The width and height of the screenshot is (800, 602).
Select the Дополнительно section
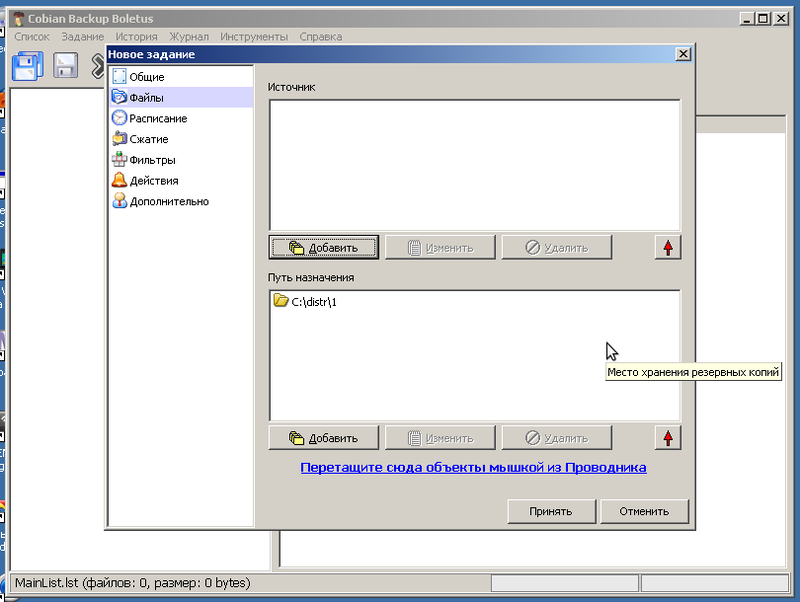(168, 201)
